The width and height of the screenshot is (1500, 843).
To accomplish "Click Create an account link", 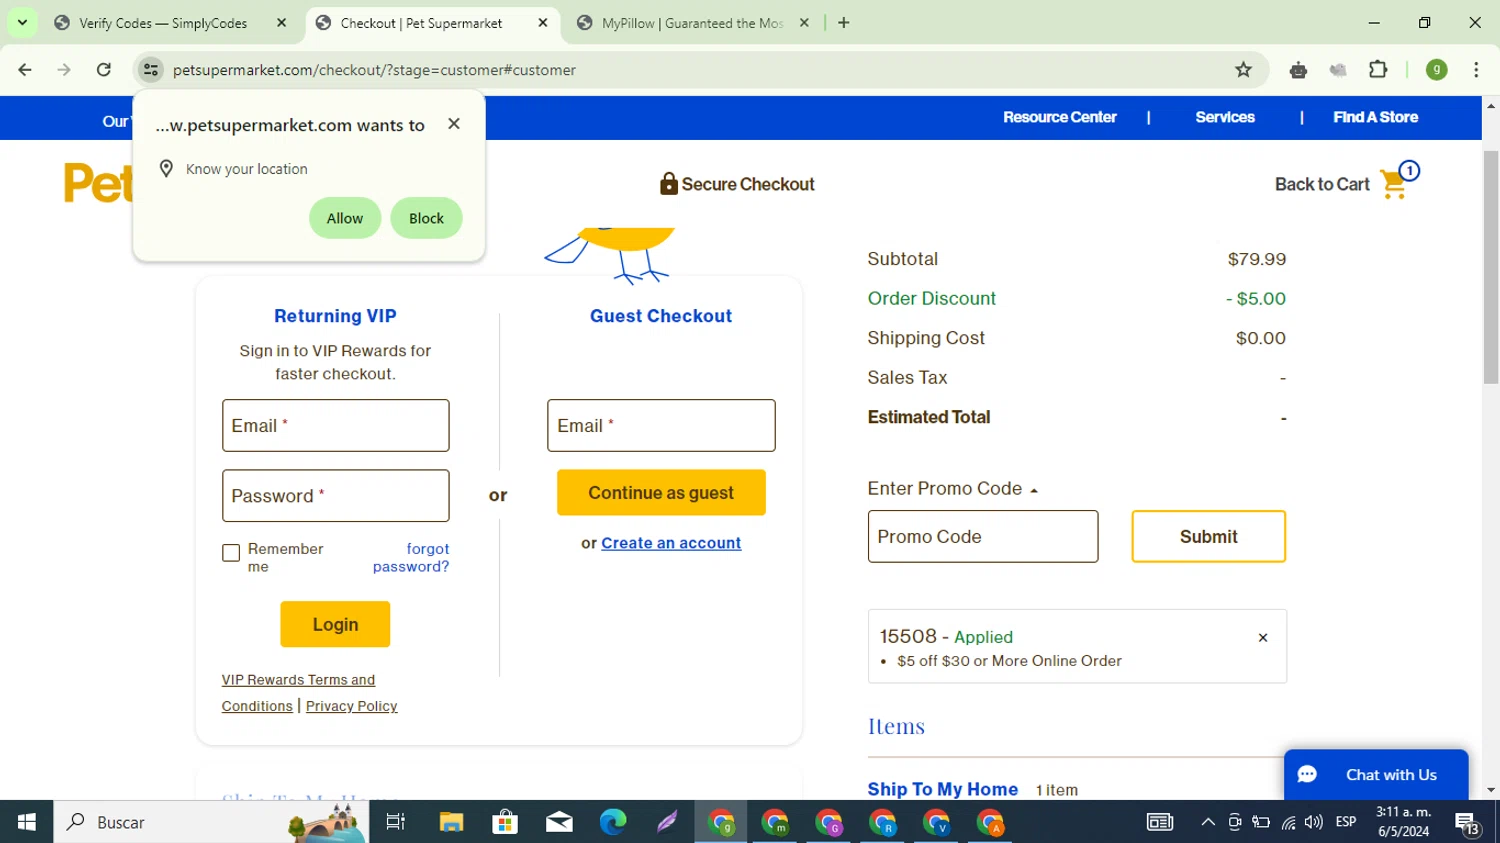I will 671,543.
